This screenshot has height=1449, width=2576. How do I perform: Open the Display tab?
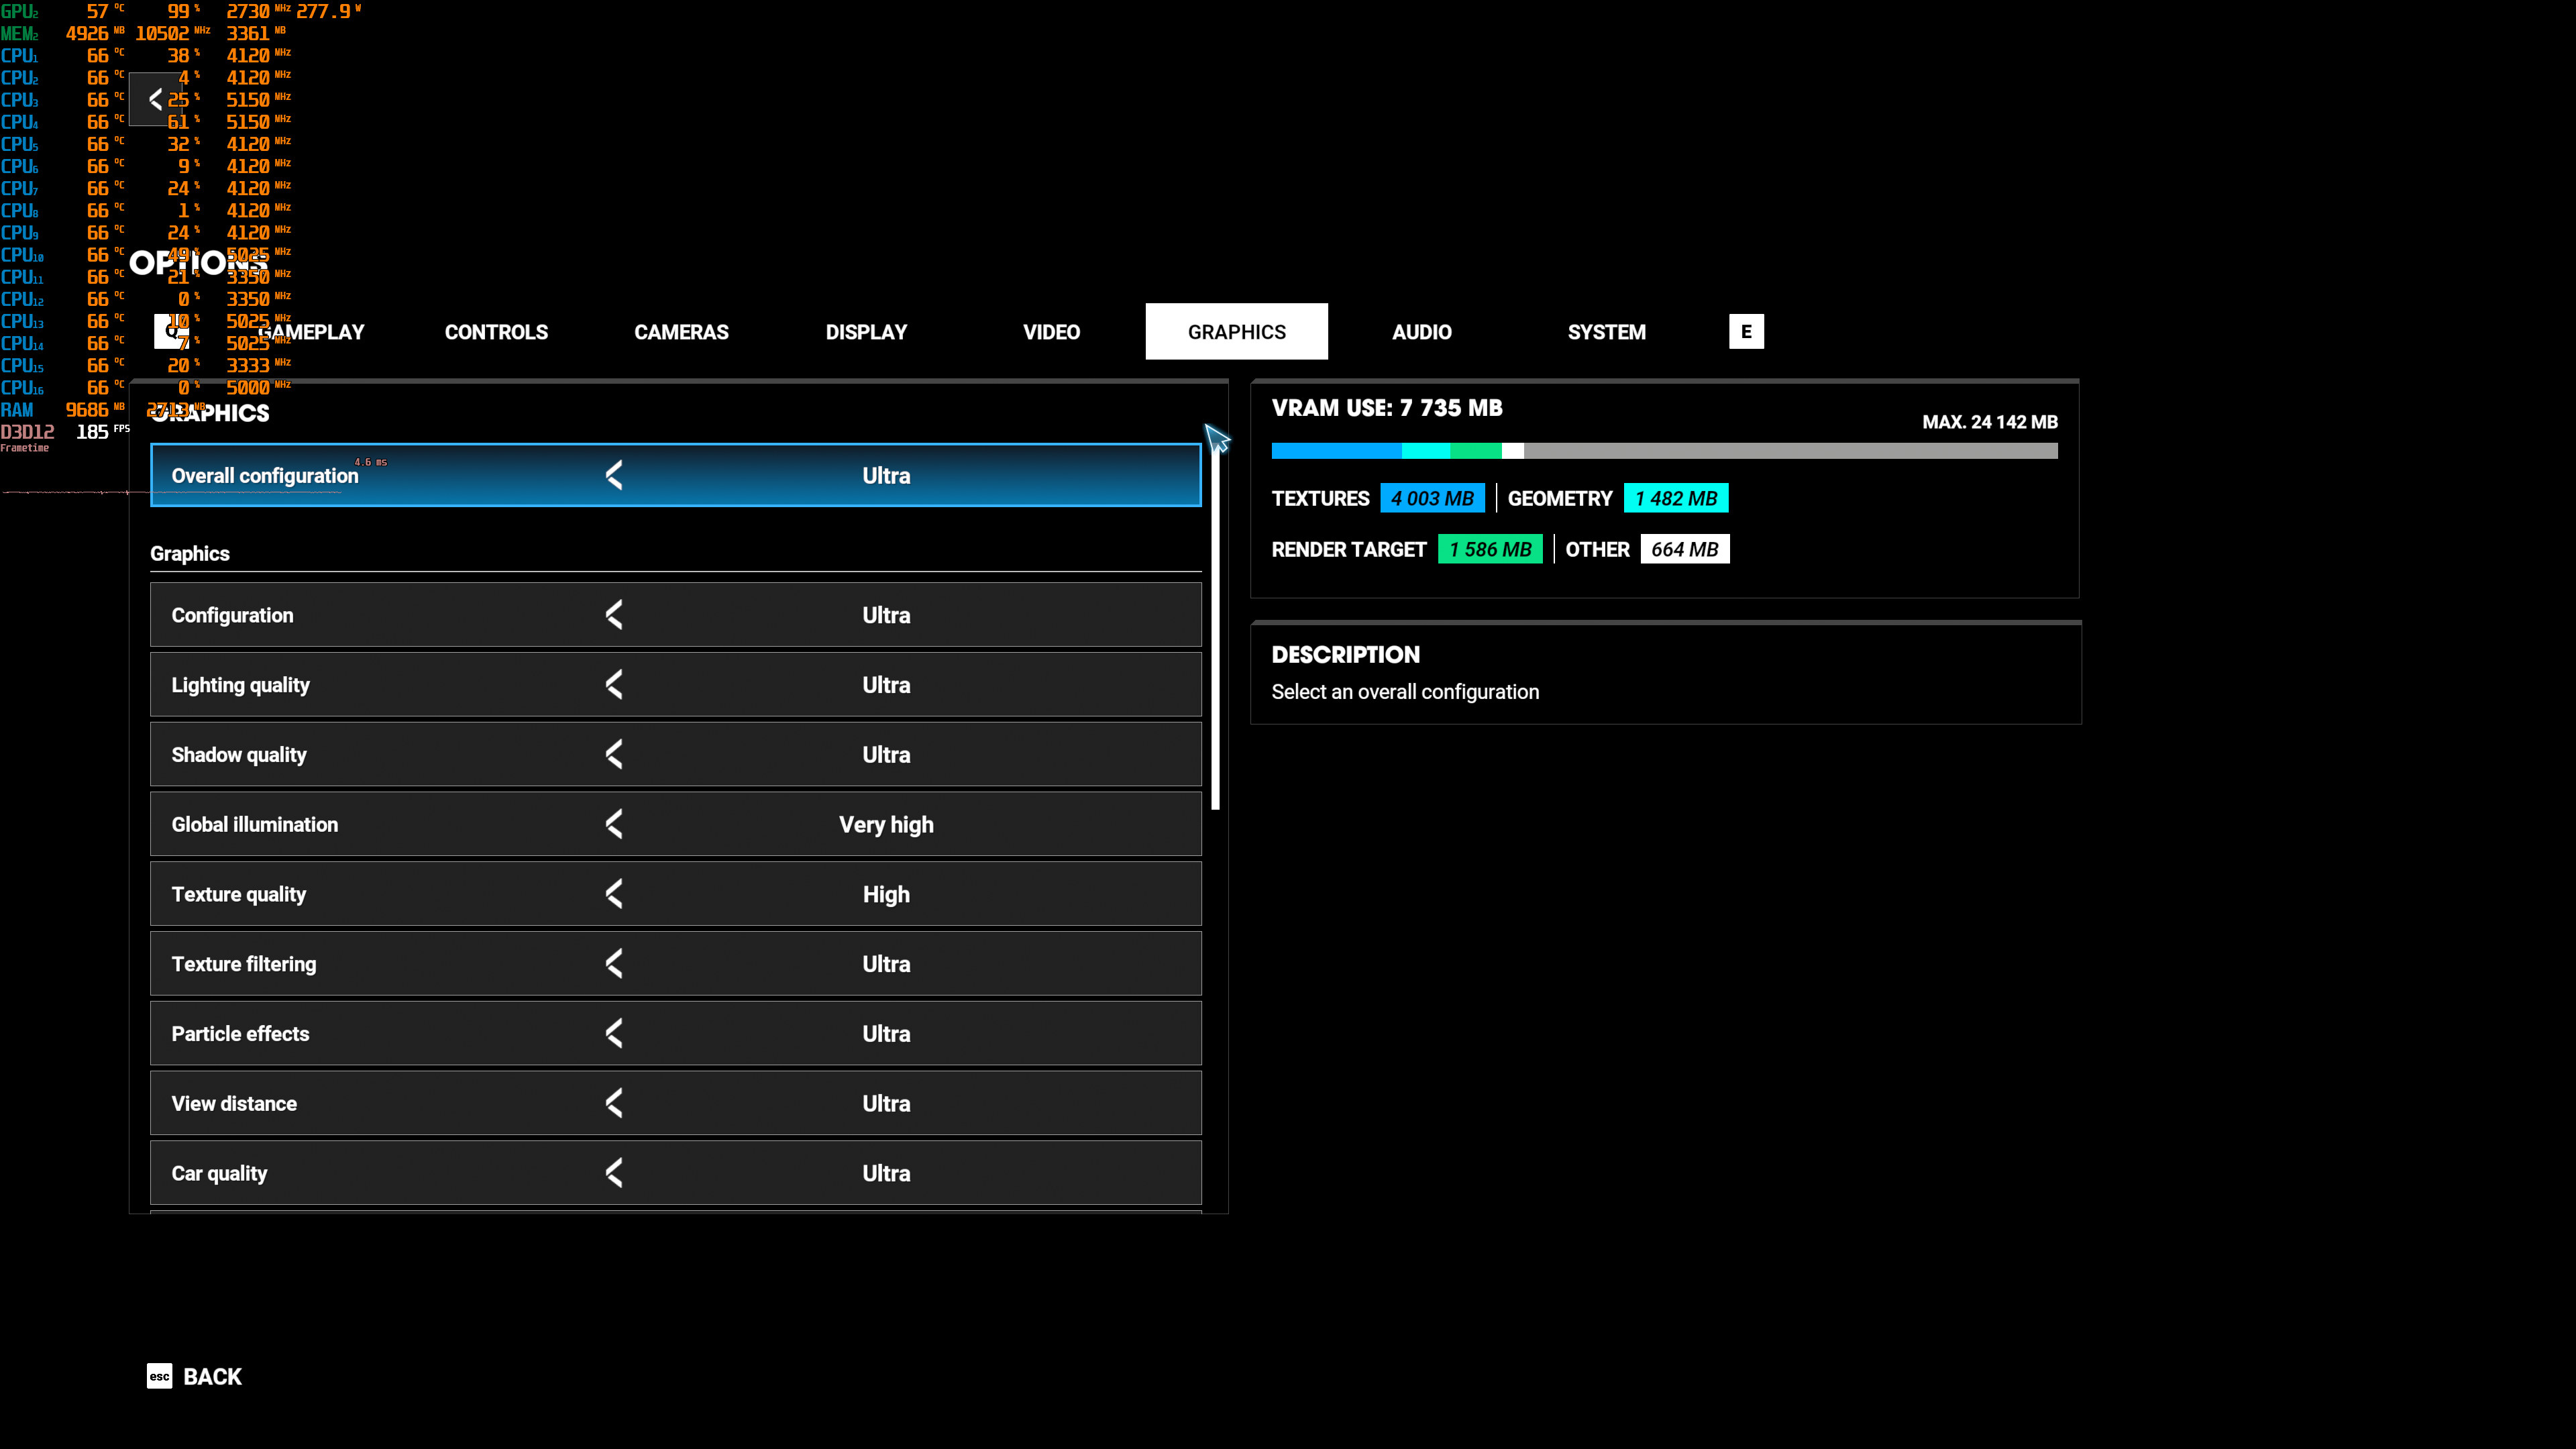point(866,332)
